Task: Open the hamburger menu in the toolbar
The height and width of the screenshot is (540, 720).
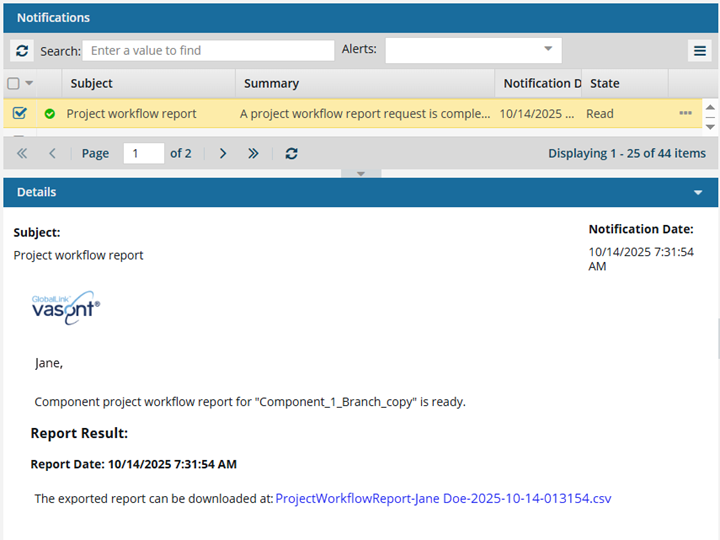Action: coord(700,51)
